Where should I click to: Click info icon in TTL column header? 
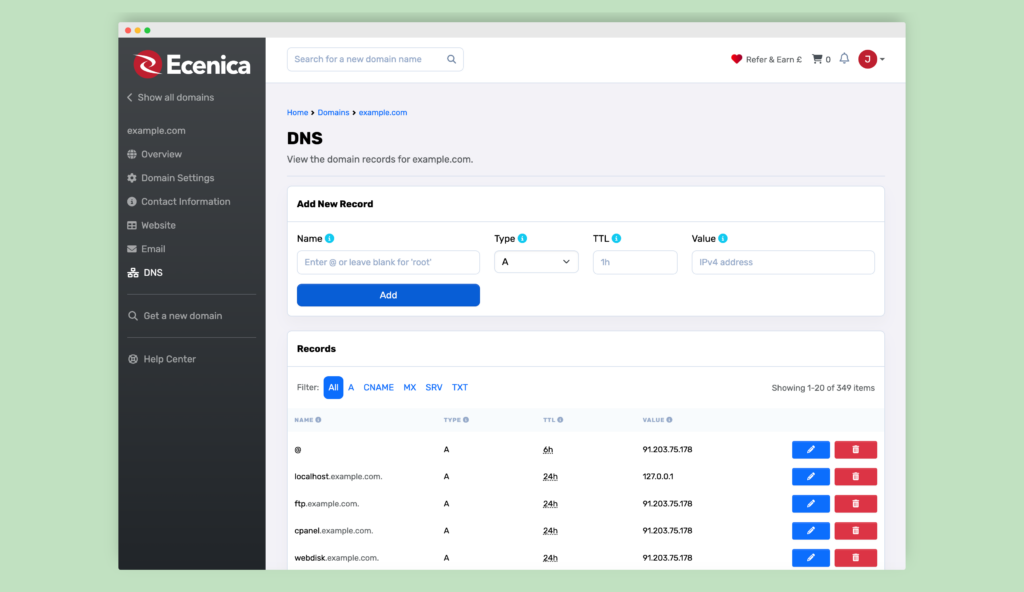click(x=560, y=420)
